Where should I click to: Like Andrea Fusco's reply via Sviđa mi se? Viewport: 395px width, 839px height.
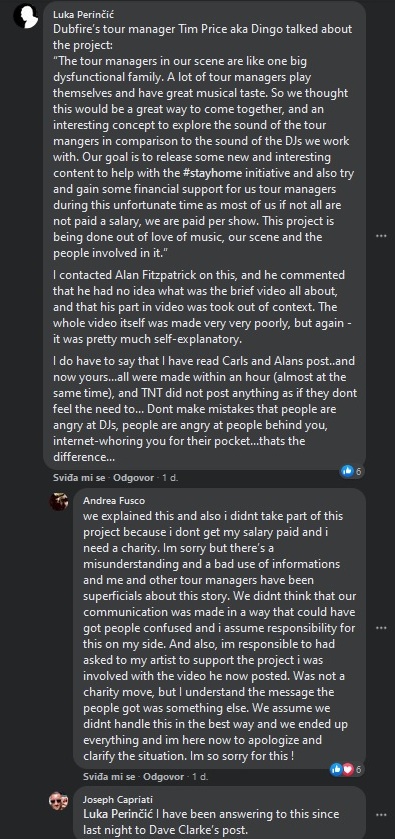click(x=109, y=776)
